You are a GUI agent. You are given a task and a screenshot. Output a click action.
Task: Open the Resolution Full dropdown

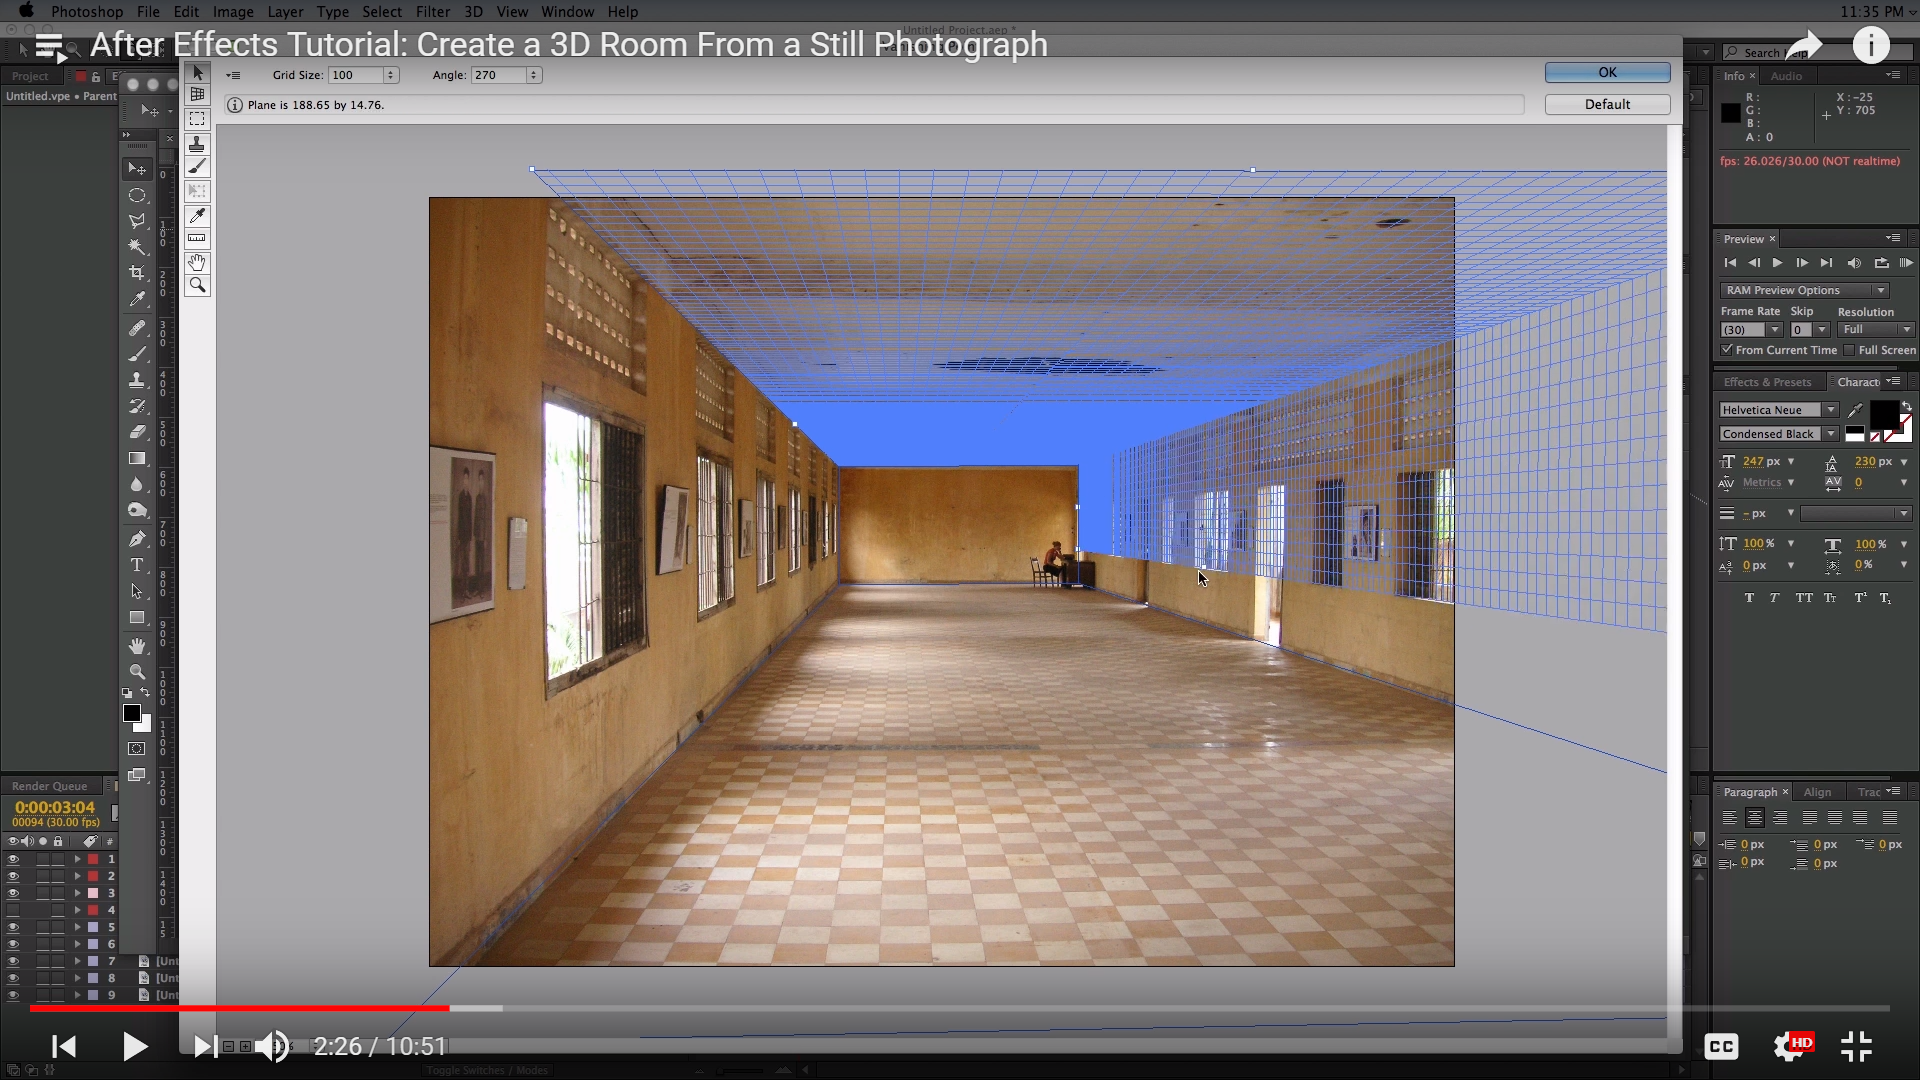1877,330
